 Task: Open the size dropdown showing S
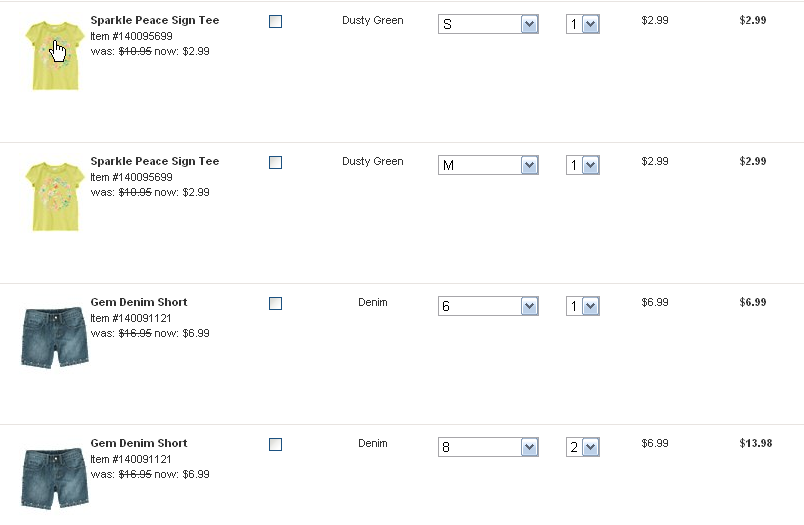click(488, 24)
